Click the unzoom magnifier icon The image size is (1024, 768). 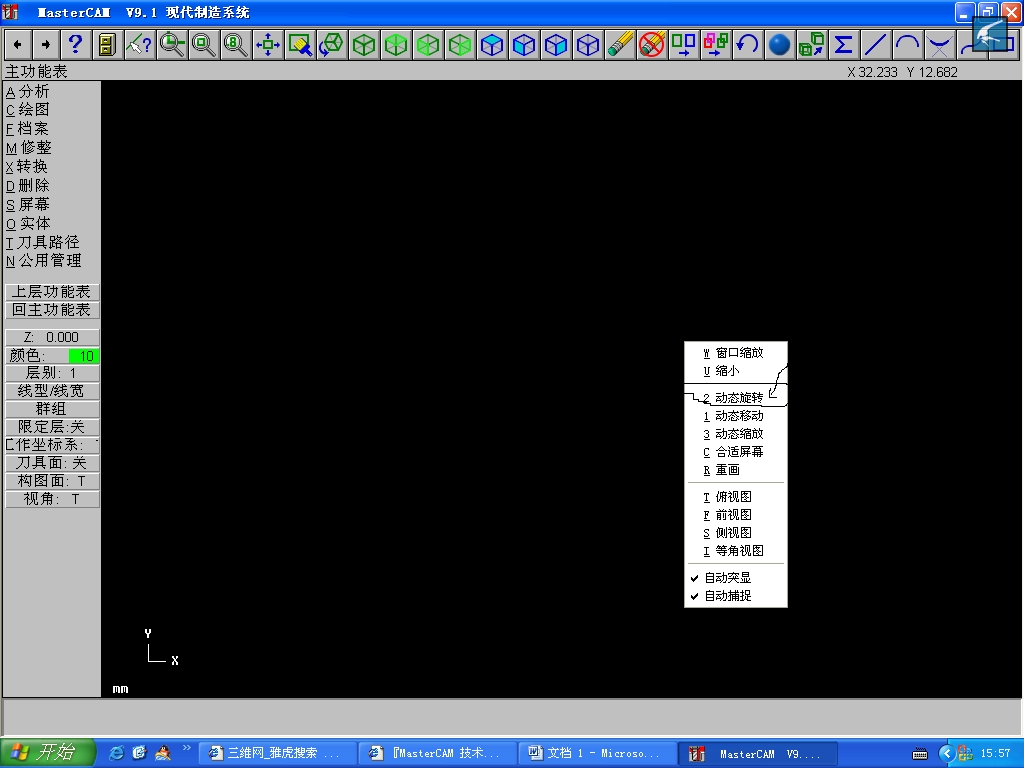click(x=204, y=45)
